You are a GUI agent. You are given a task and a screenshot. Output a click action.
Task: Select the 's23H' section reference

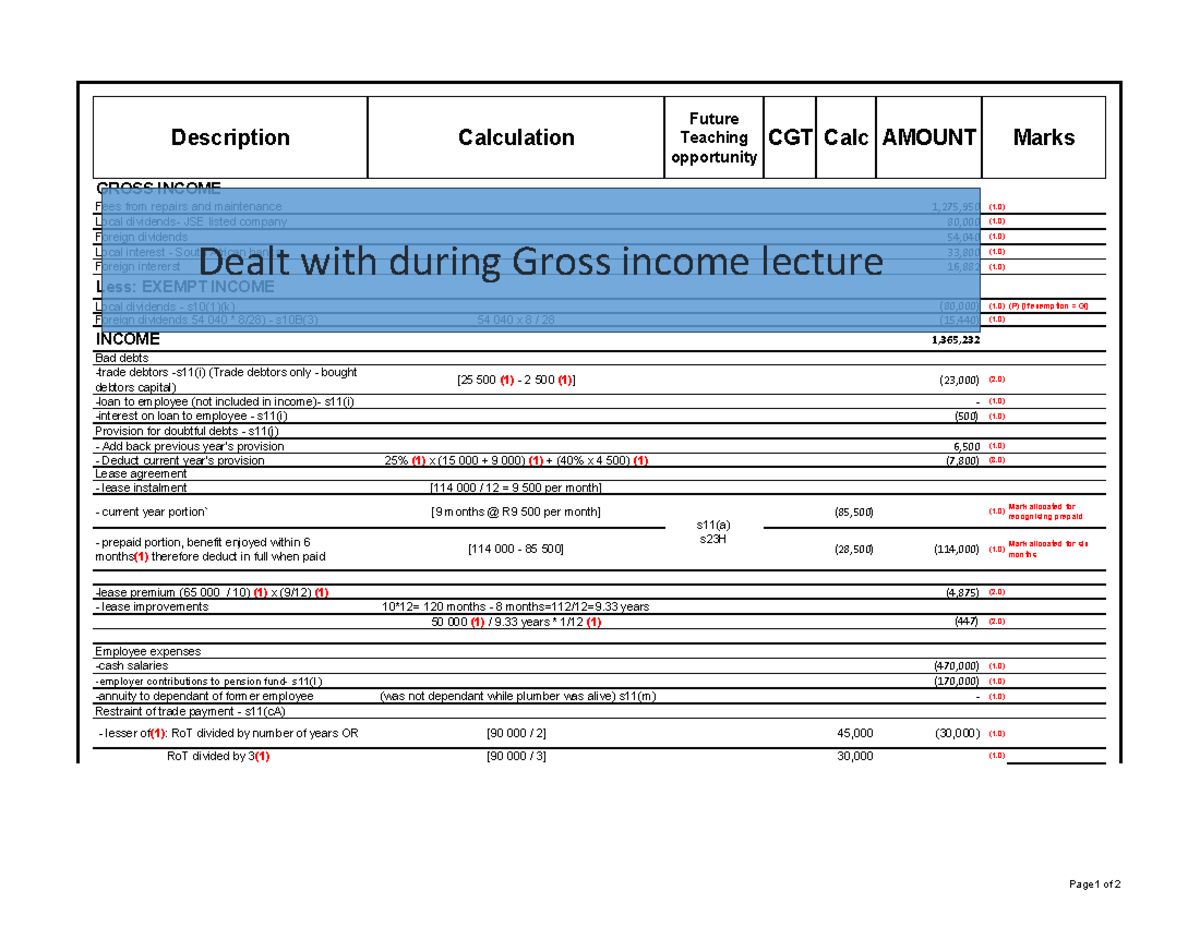click(x=714, y=538)
